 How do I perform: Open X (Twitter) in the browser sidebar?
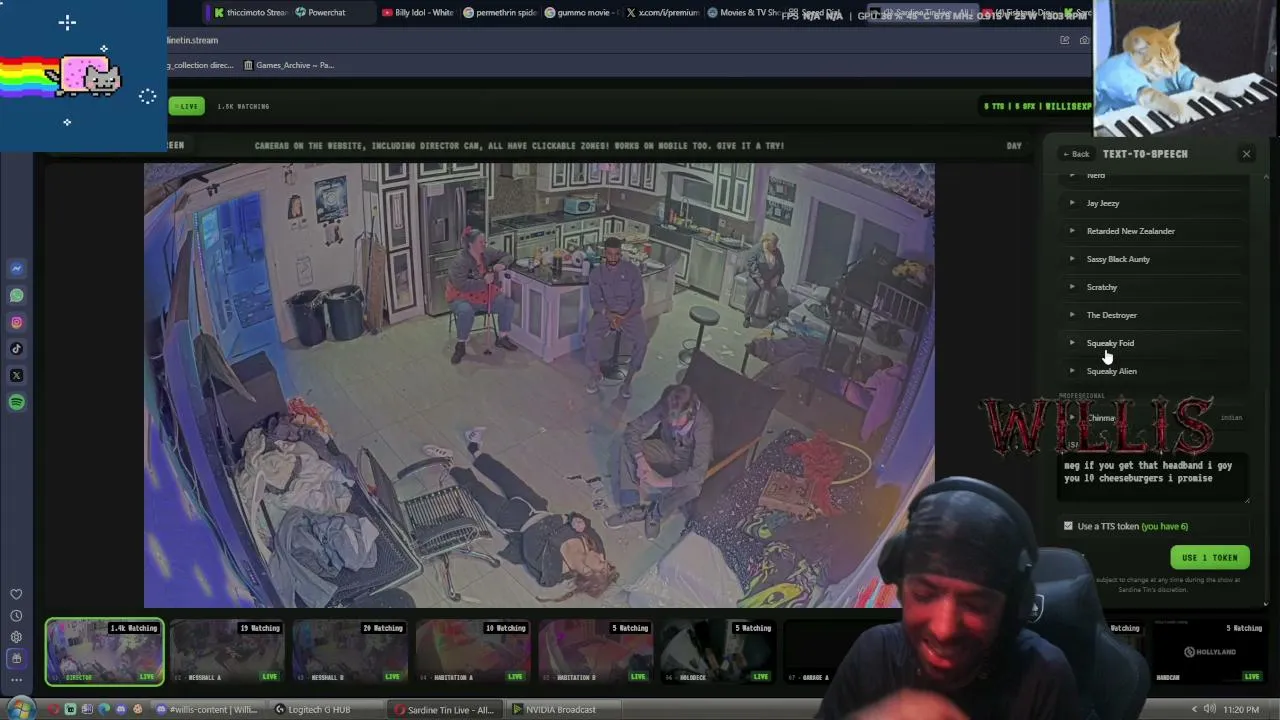16,376
